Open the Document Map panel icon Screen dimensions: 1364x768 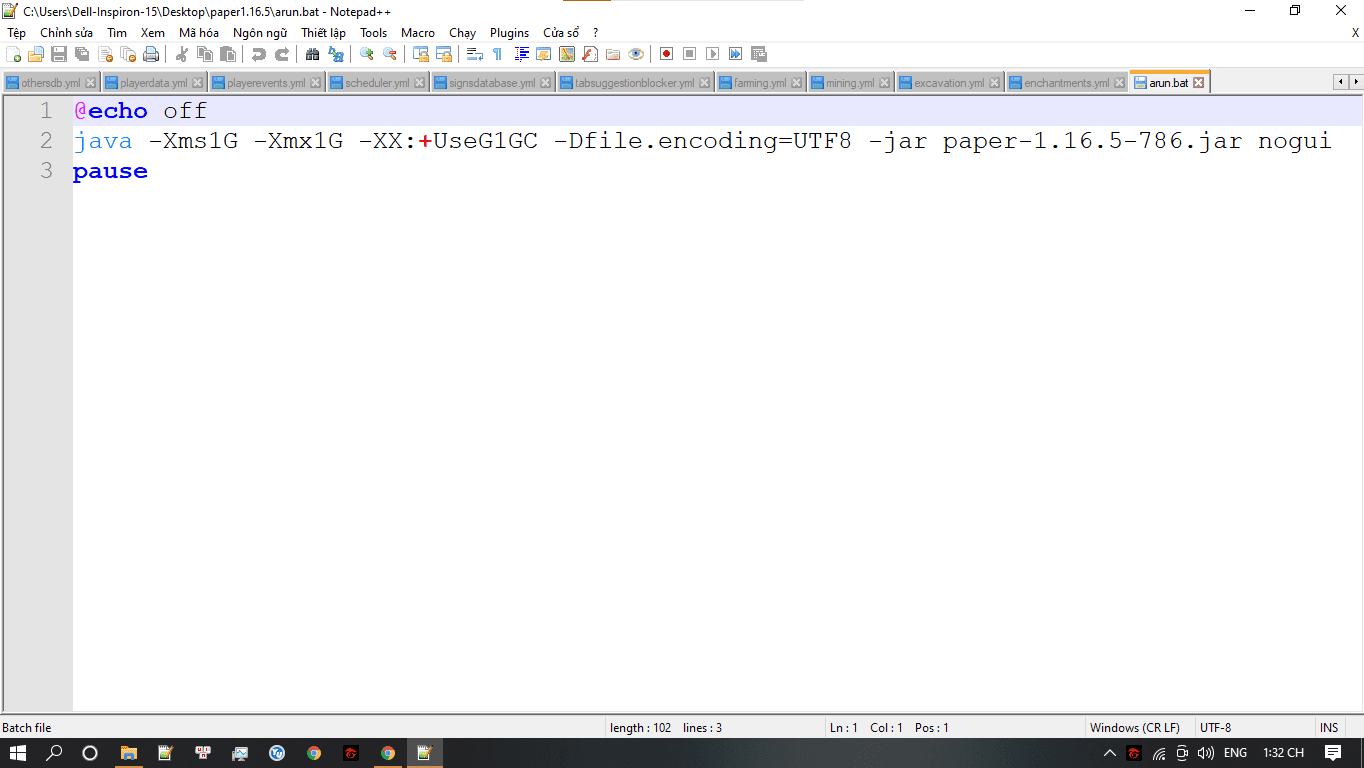567,54
